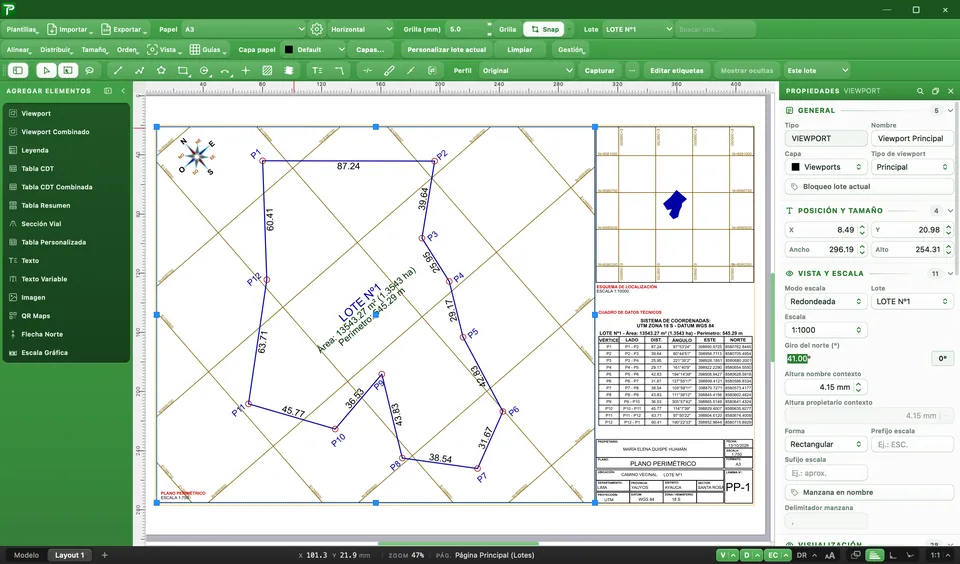Select the hatch fill tool
The height and width of the screenshot is (564, 960).
click(x=267, y=70)
